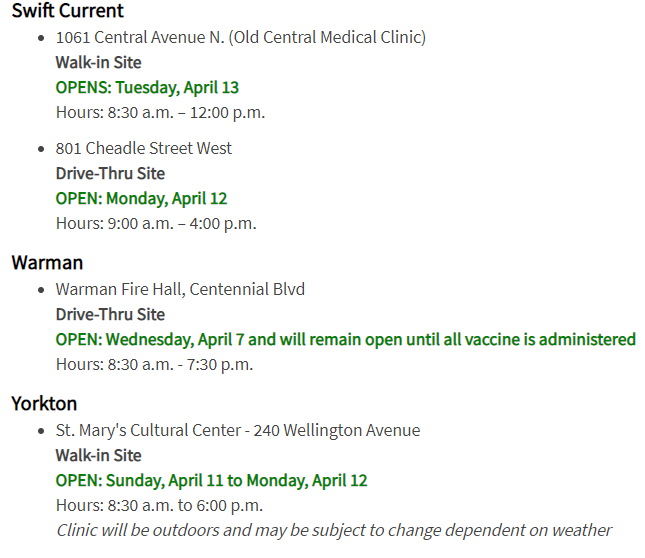
Task: Select Warman Fire Hall, Centennial Blvd text
Action: [x=180, y=289]
